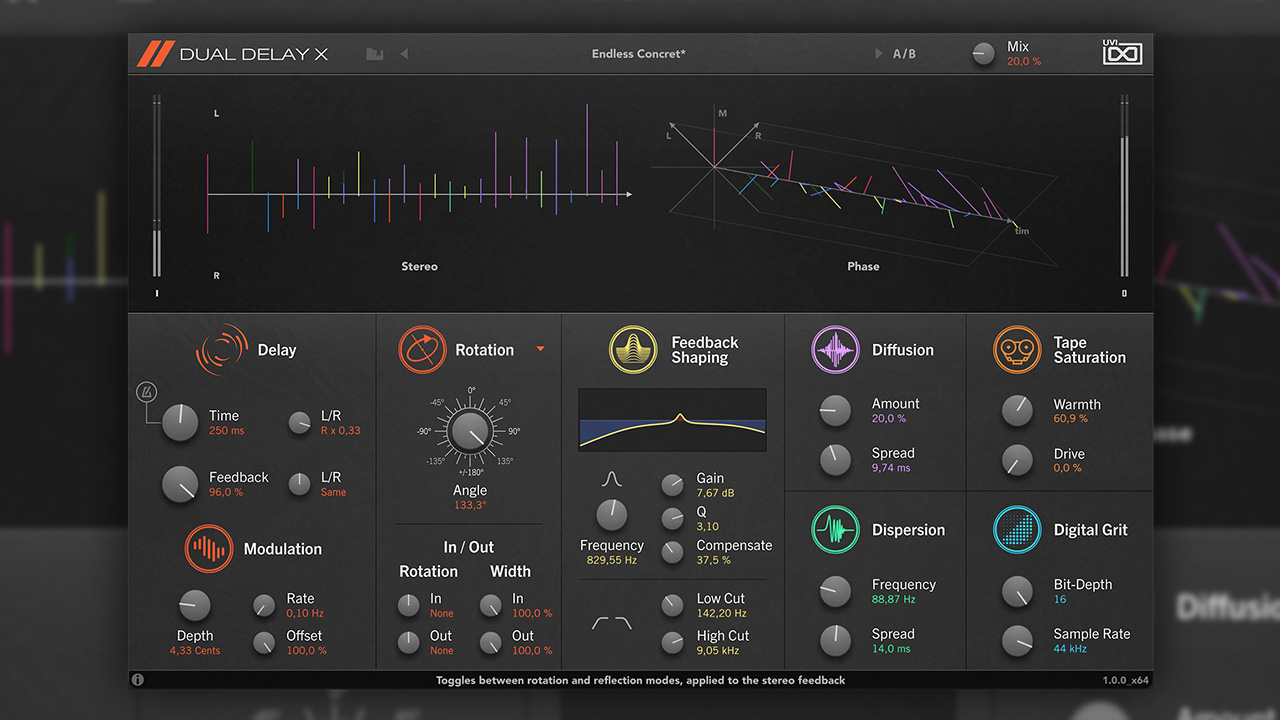Viewport: 1280px width, 720px height.
Task: Click the Diffusion waveform icon
Action: pyautogui.click(x=835, y=350)
